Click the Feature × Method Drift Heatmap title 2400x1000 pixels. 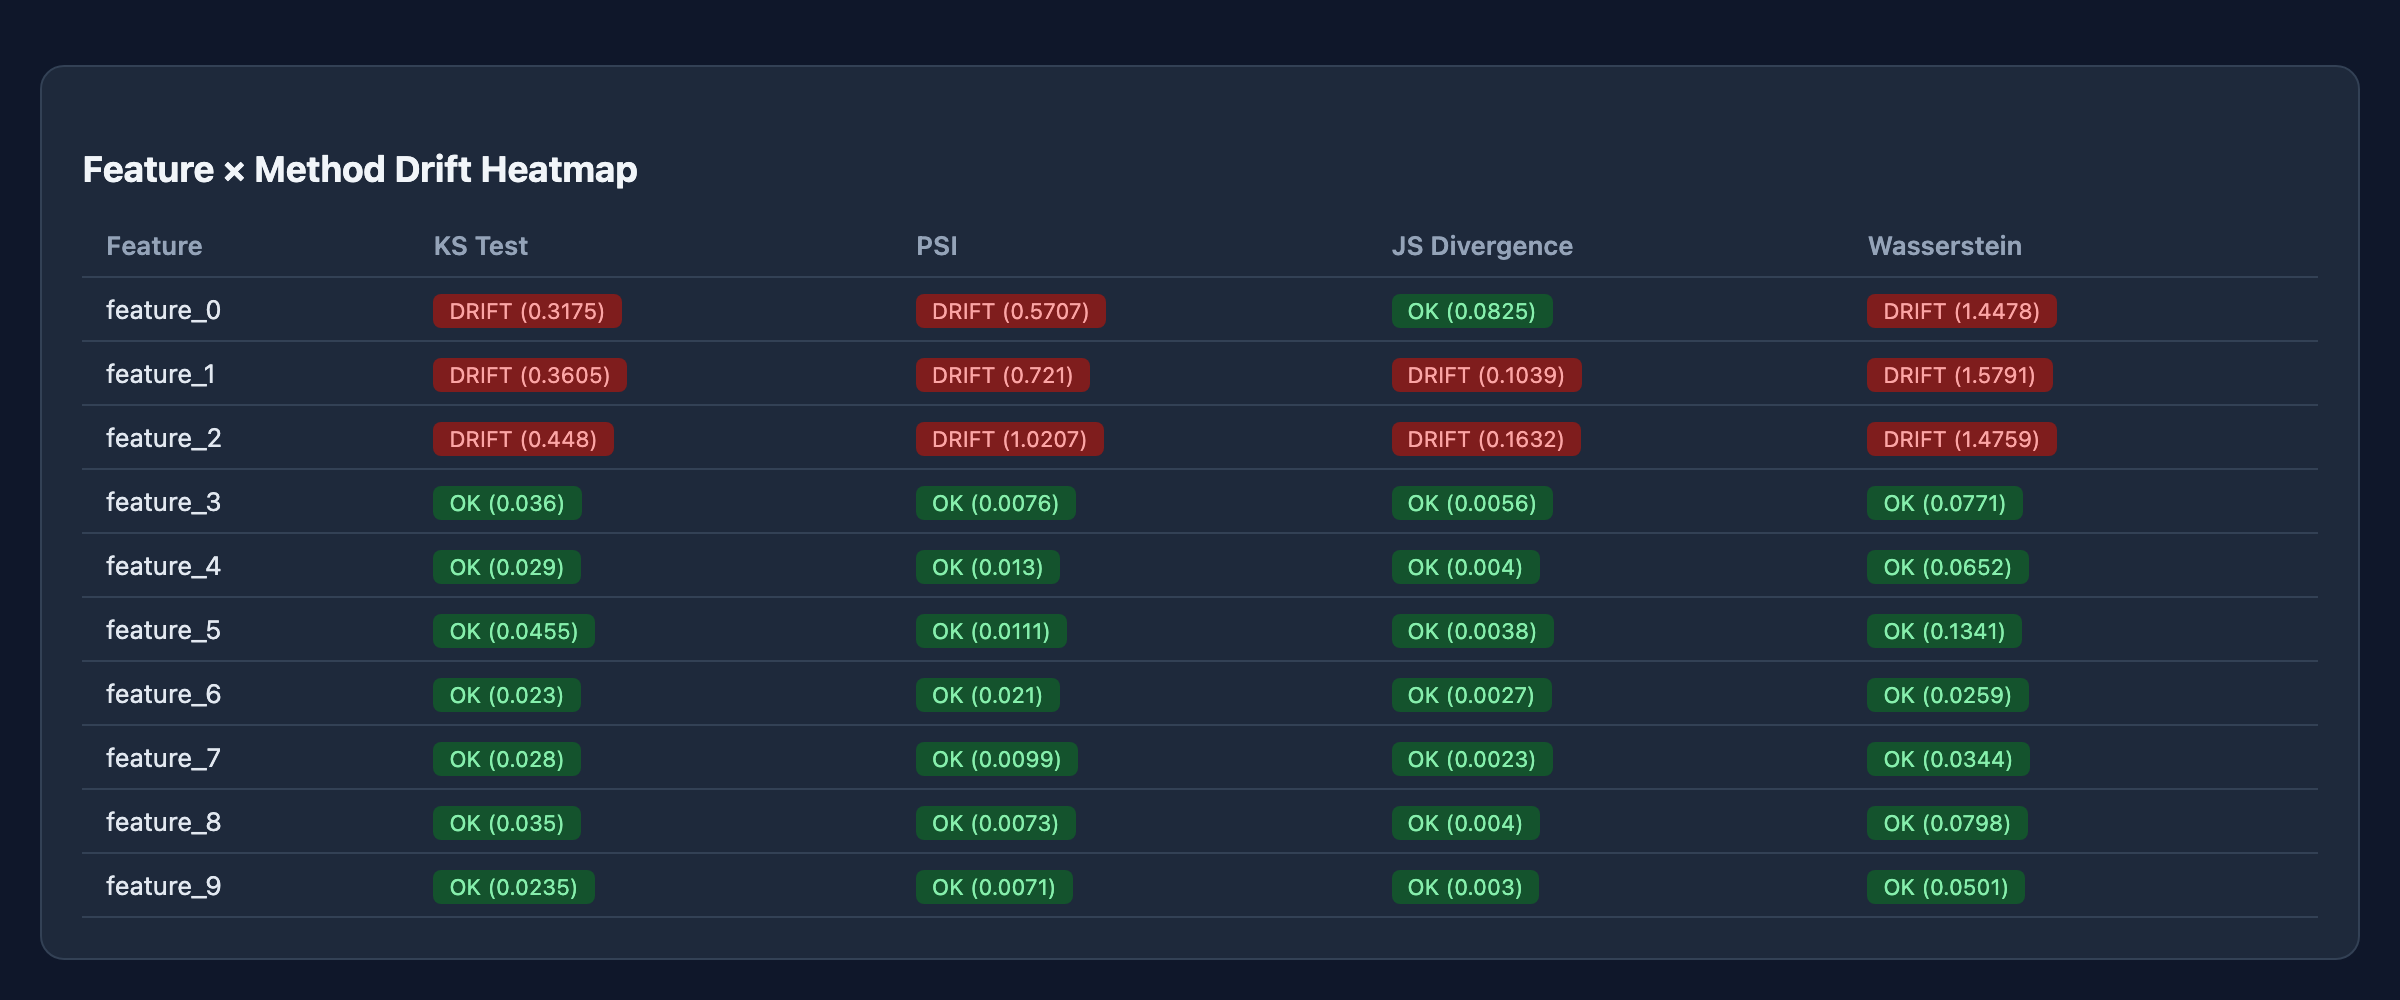pos(360,169)
